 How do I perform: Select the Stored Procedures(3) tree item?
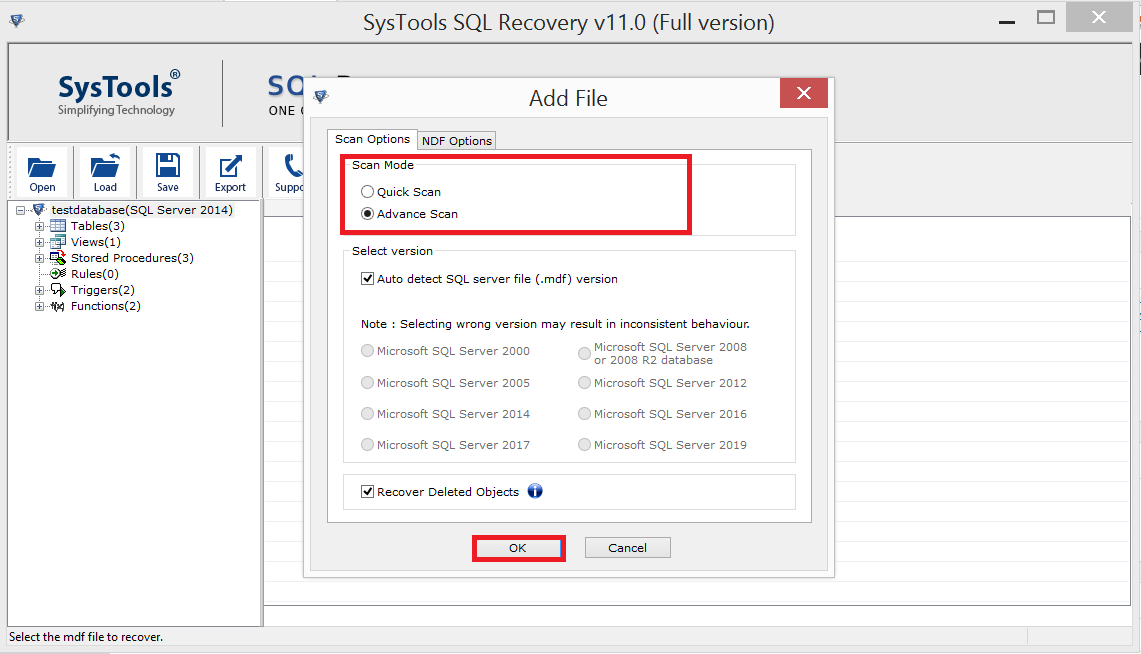132,258
